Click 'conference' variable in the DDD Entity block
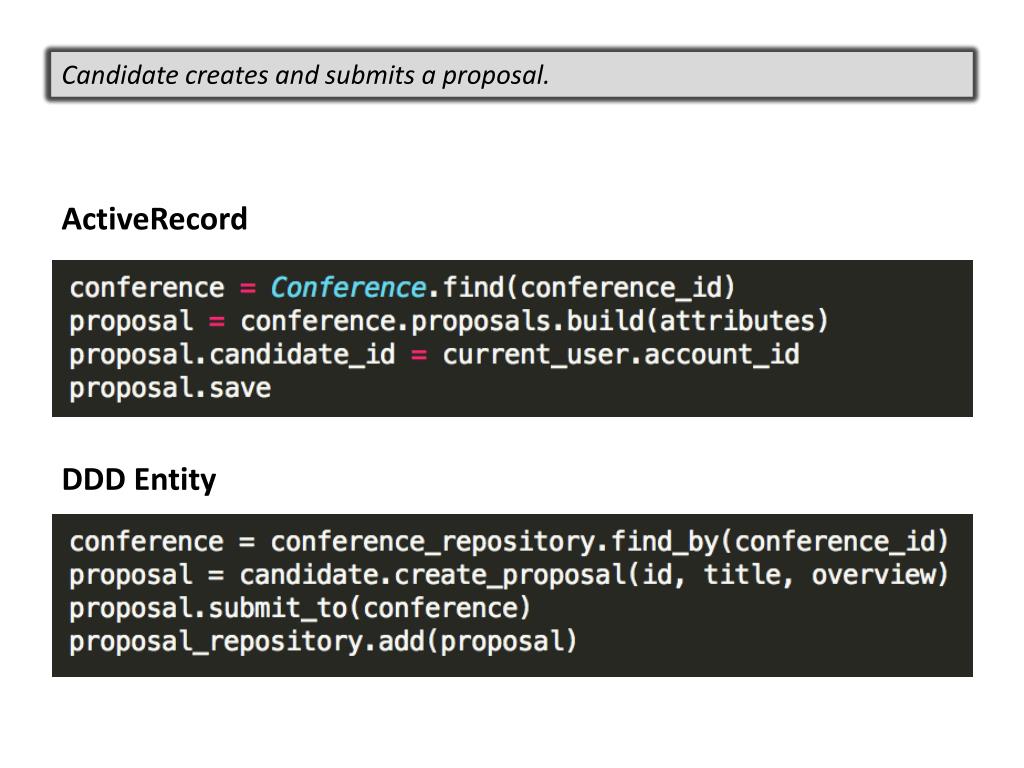 click(x=147, y=542)
